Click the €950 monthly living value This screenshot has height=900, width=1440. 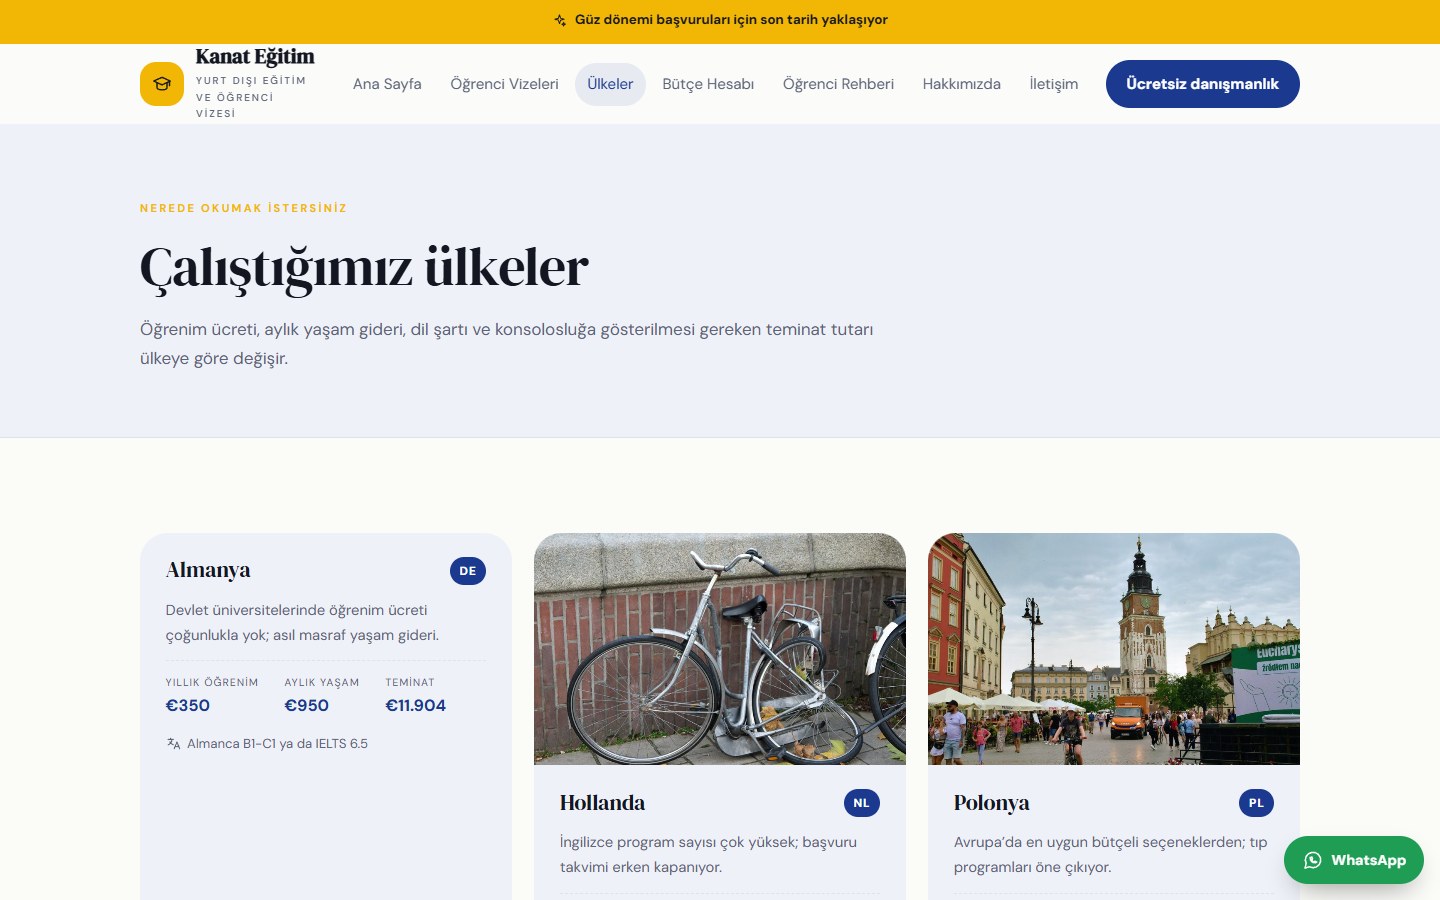(x=307, y=705)
